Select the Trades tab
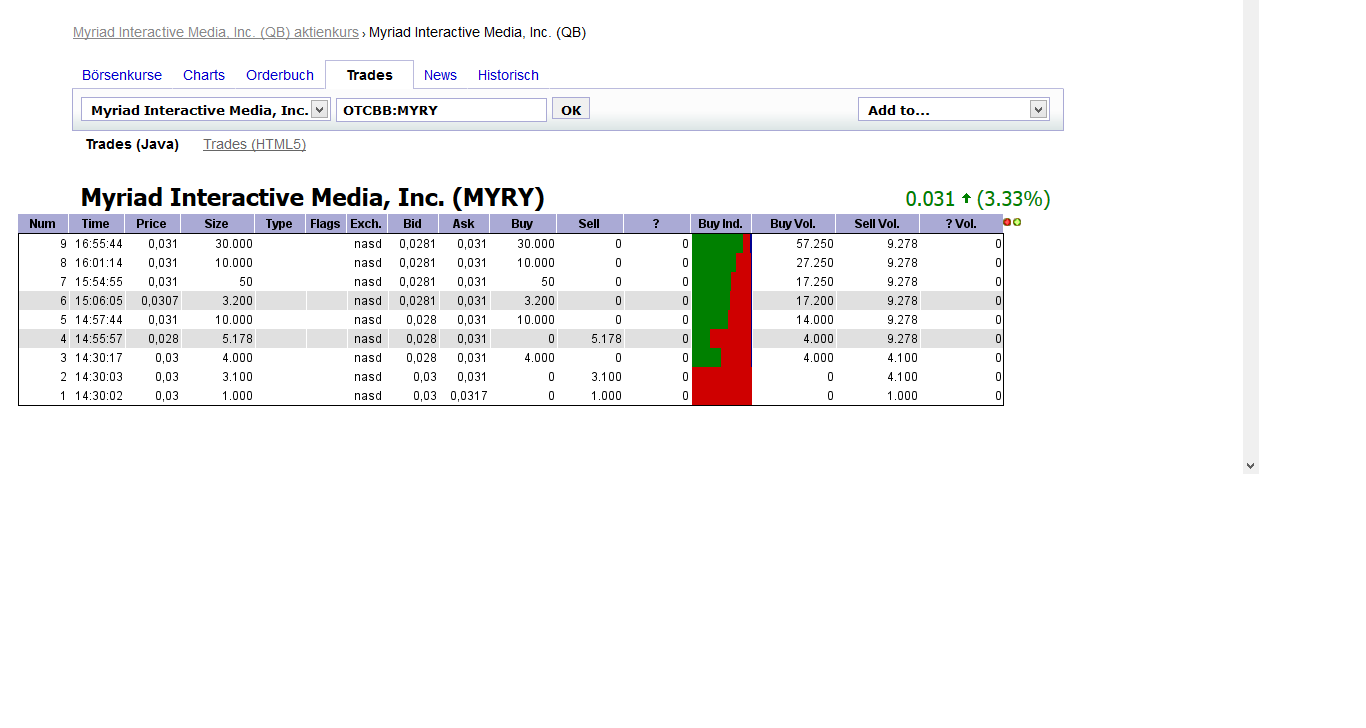The image size is (1366, 728). point(369,75)
